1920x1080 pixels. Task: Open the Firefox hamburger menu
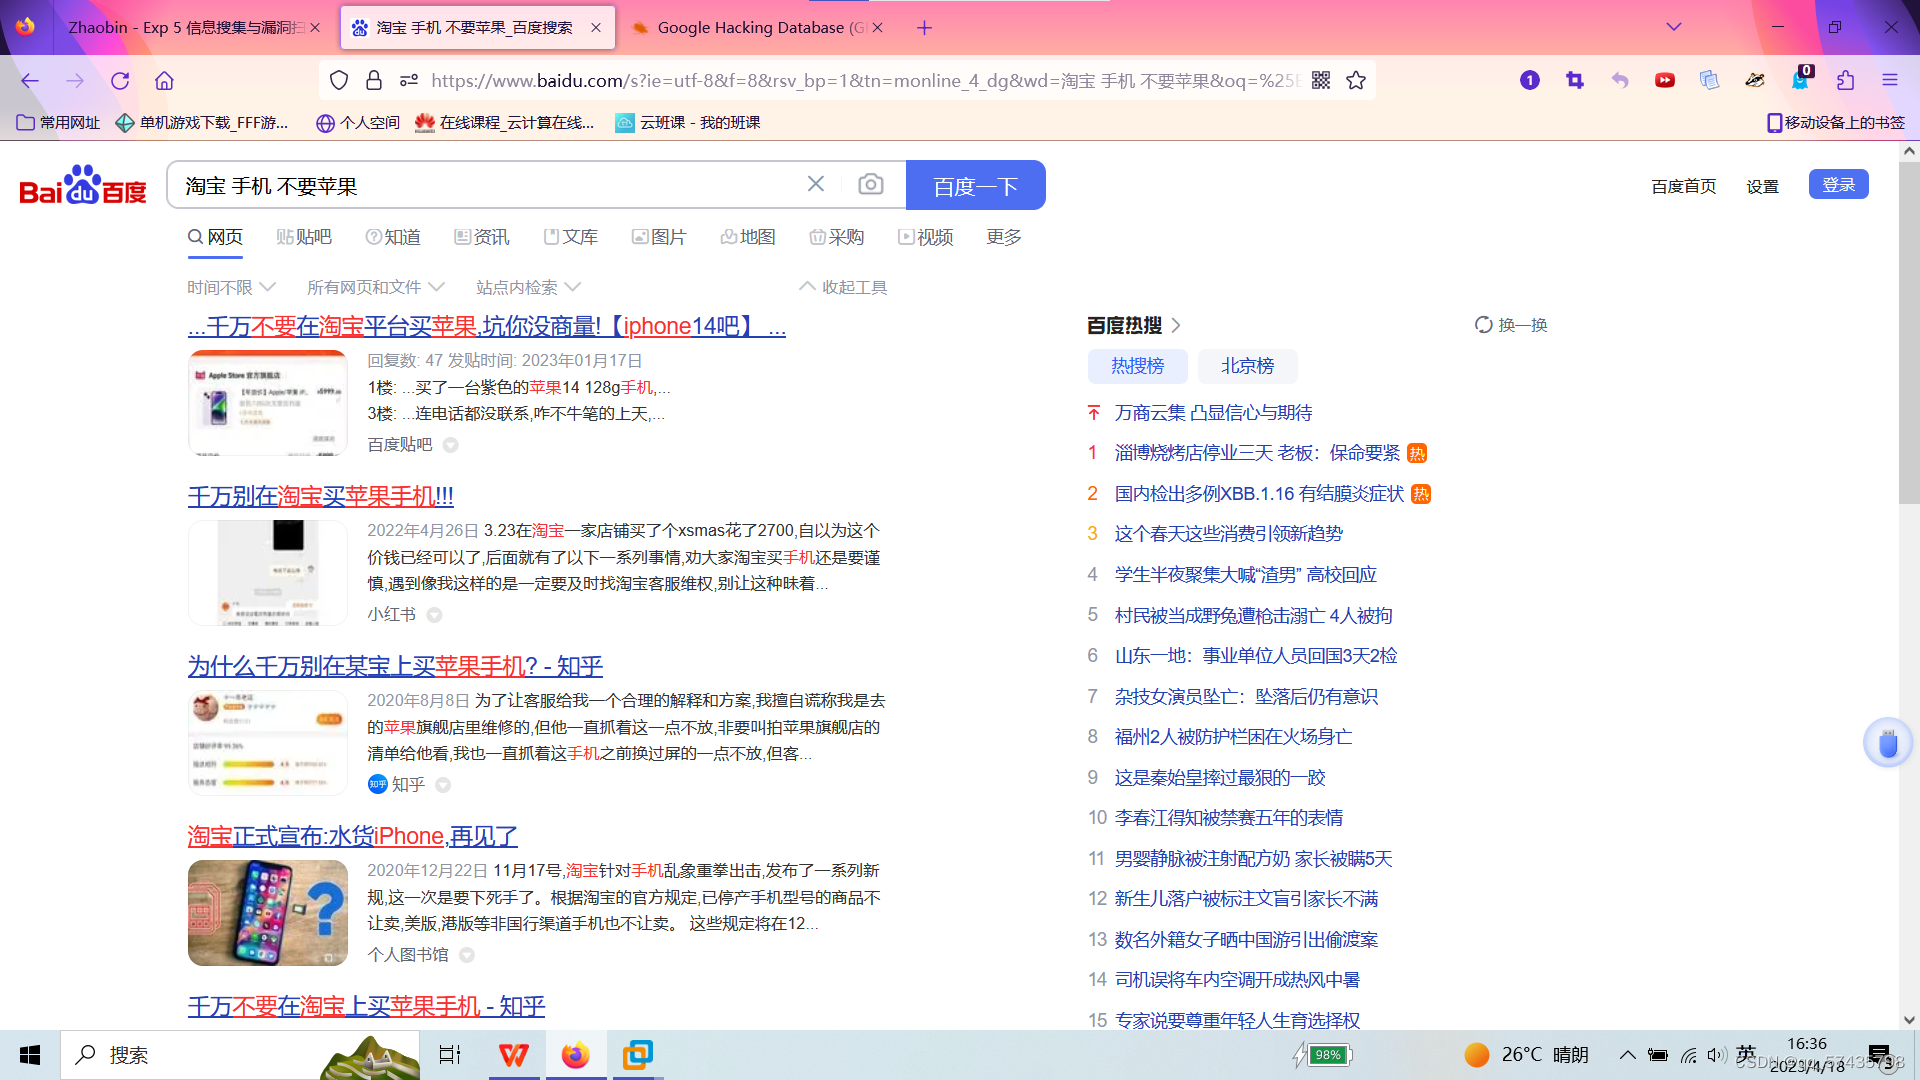pyautogui.click(x=1890, y=81)
